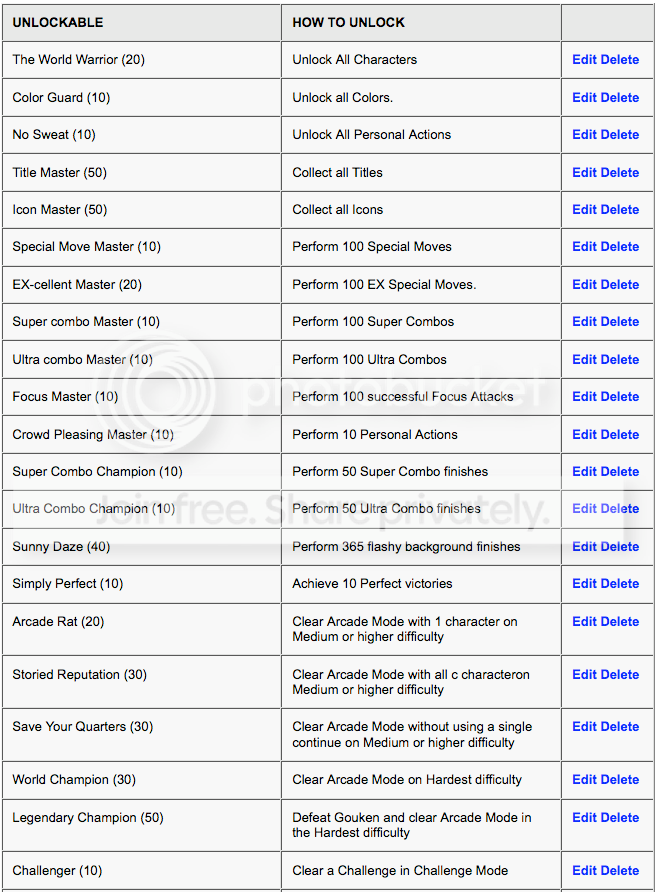Delete Crowd Pleasing Master row
The width and height of the screenshot is (655, 892).
point(620,435)
